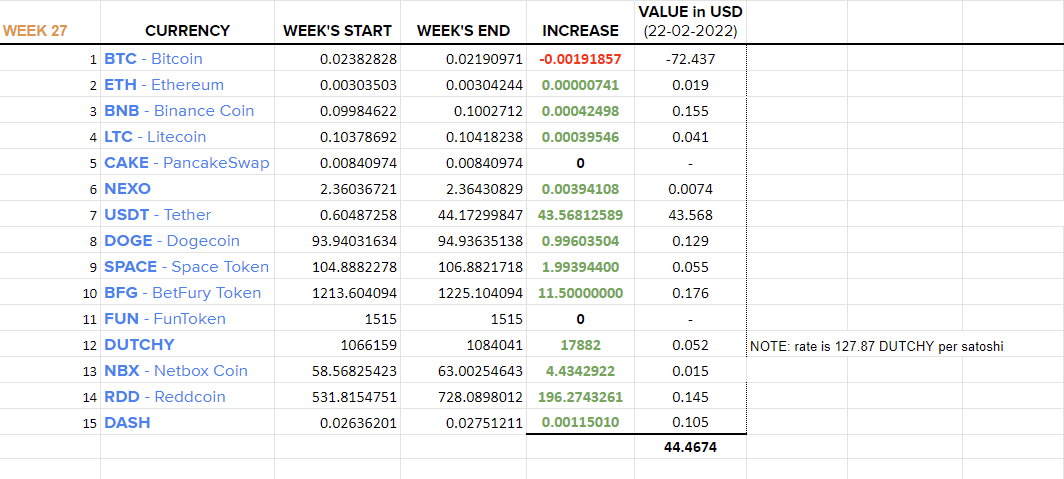
Task: Open the BTC - Bitcoin link
Action: coord(153,58)
